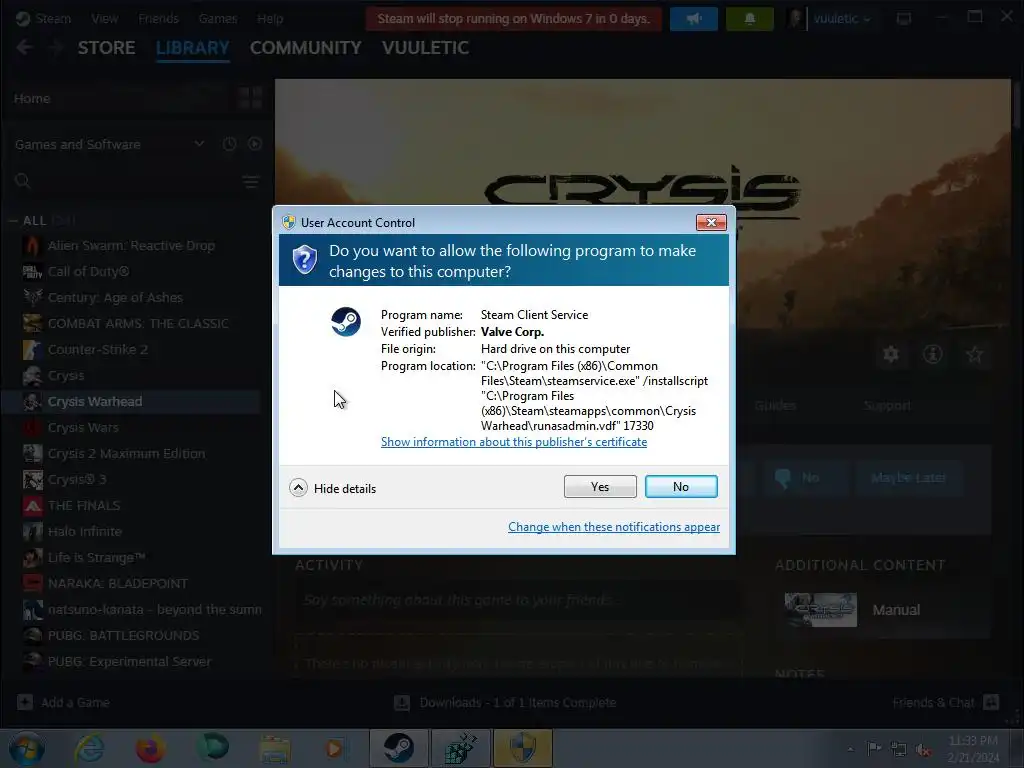Viewport: 1024px width, 768px height.
Task: Open game settings gear icon
Action: click(x=891, y=355)
